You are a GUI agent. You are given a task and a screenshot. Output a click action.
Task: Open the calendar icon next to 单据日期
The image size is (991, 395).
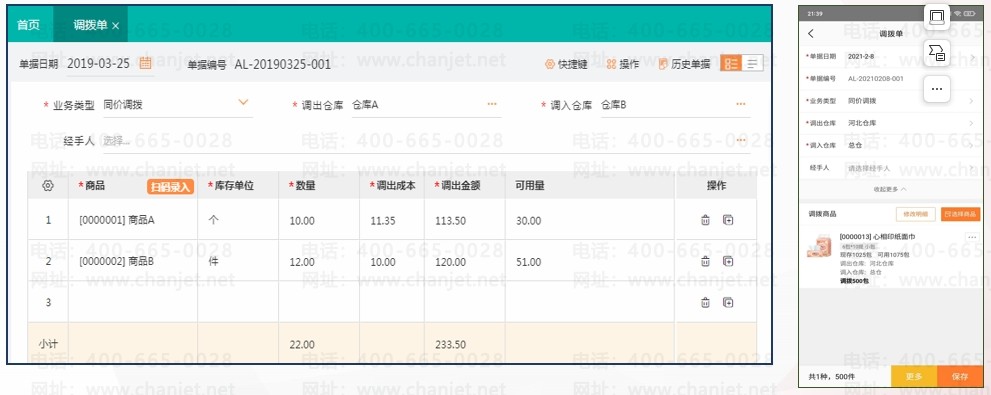tap(145, 63)
